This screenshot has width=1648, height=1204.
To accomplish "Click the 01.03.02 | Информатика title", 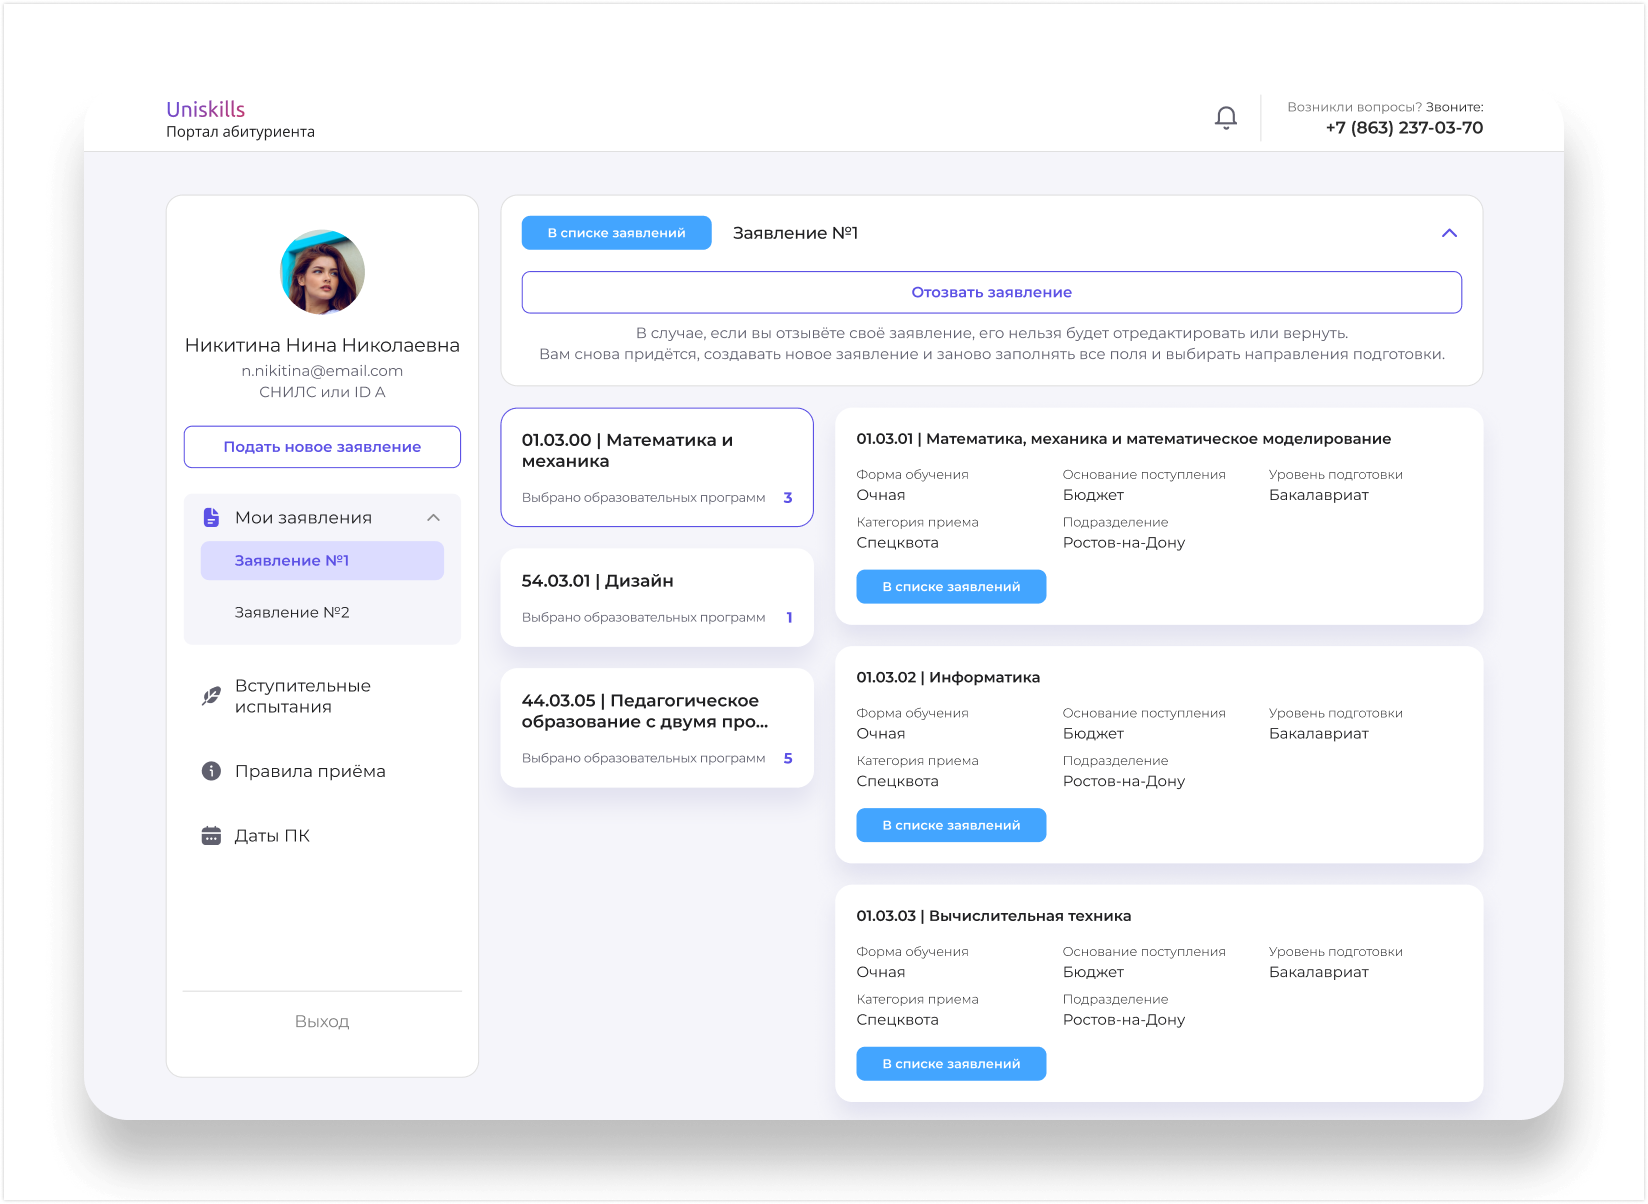I will [948, 677].
